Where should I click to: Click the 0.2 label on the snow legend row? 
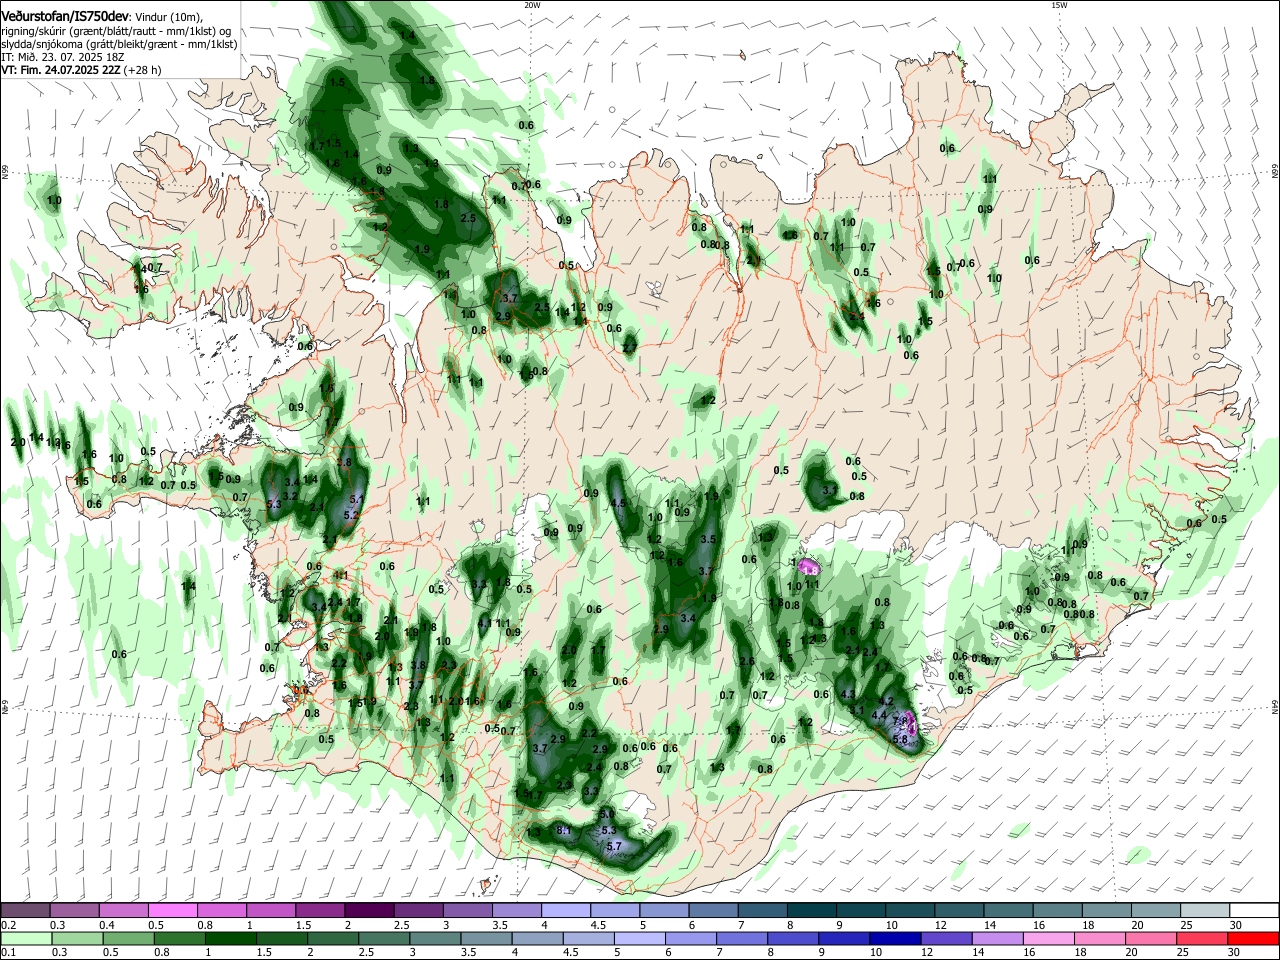coord(8,925)
